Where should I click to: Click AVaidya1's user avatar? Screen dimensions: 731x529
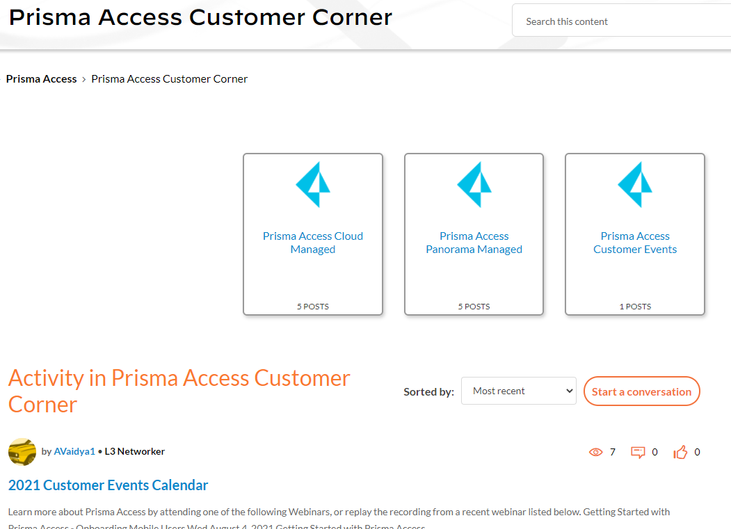[22, 452]
